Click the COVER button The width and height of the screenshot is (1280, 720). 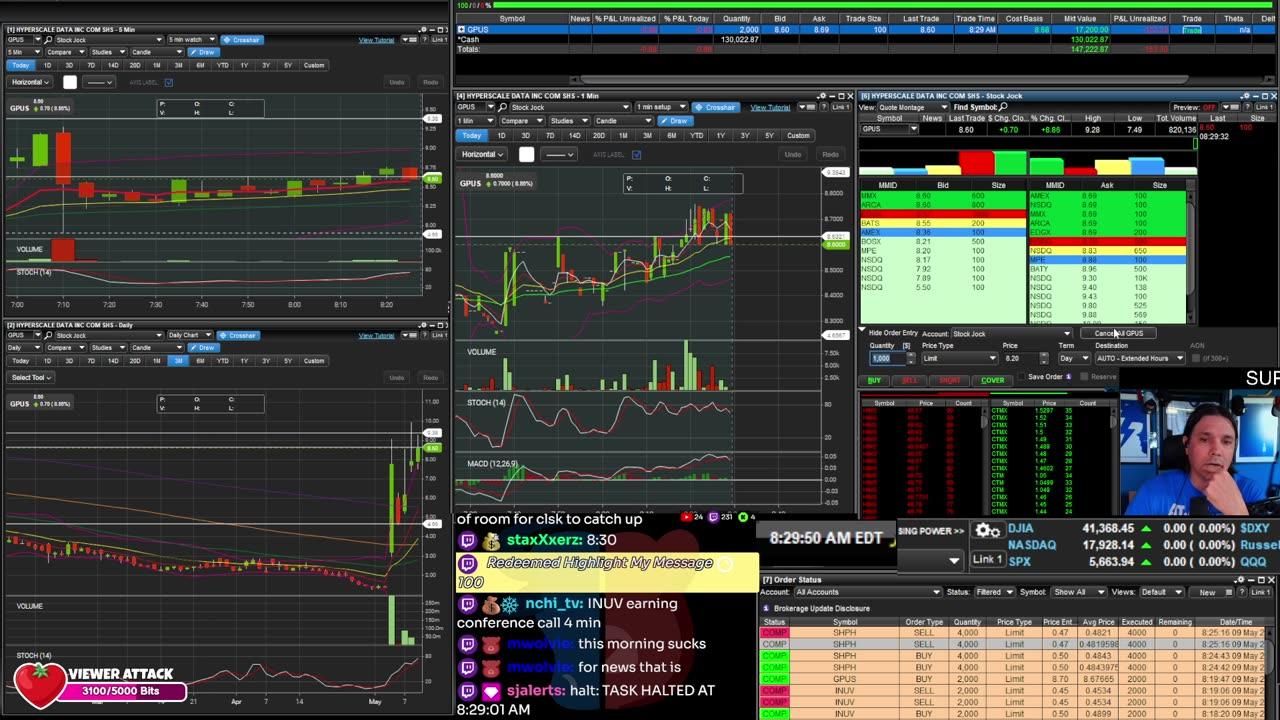(x=993, y=380)
